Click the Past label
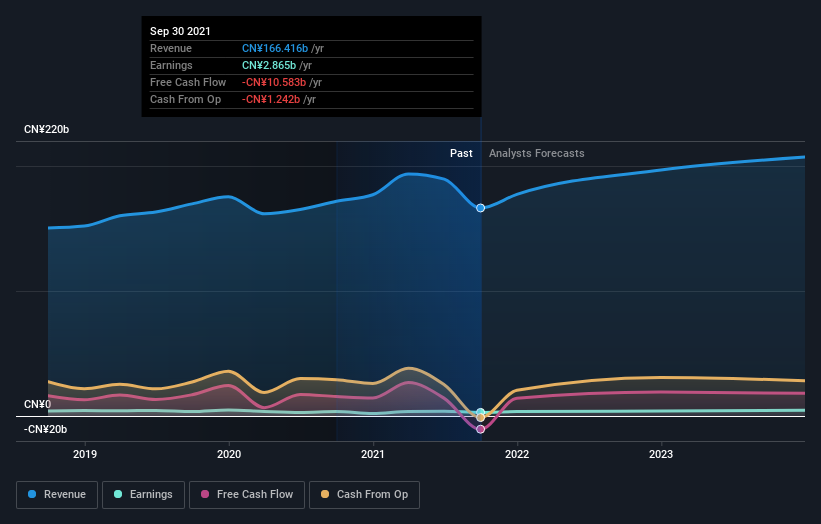821x524 pixels. pyautogui.click(x=461, y=153)
